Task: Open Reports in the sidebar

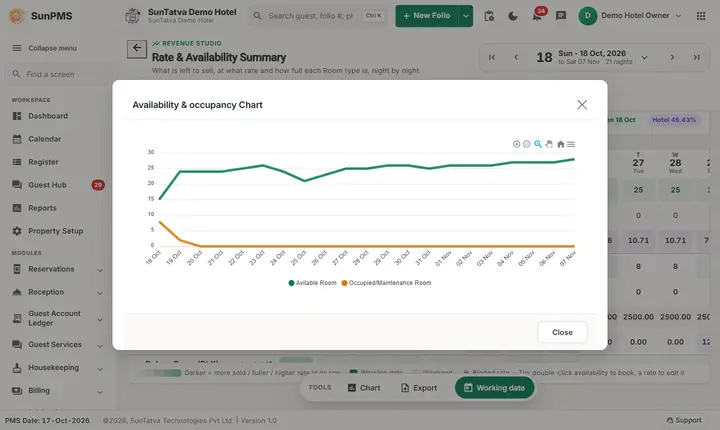Action: pyautogui.click(x=42, y=208)
